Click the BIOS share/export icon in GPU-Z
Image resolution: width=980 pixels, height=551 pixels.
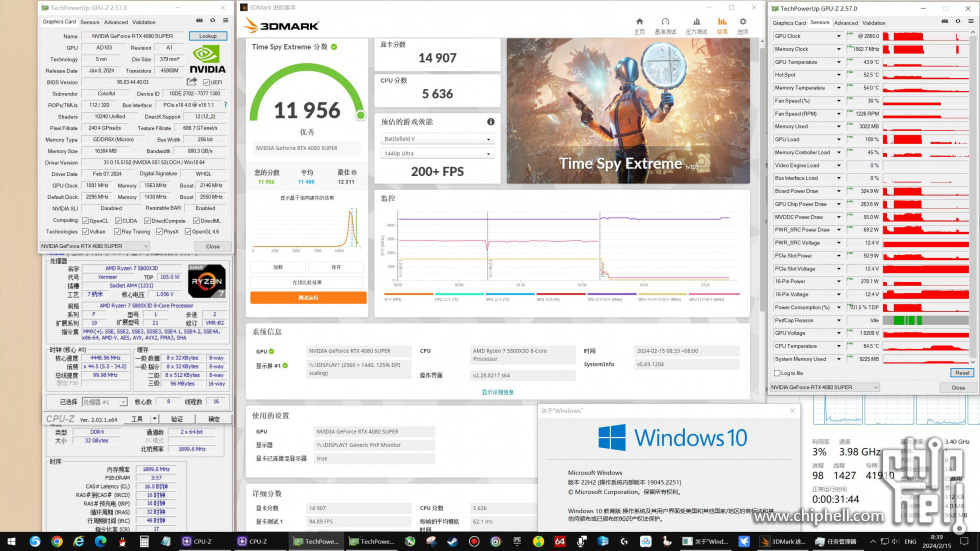coord(191,82)
